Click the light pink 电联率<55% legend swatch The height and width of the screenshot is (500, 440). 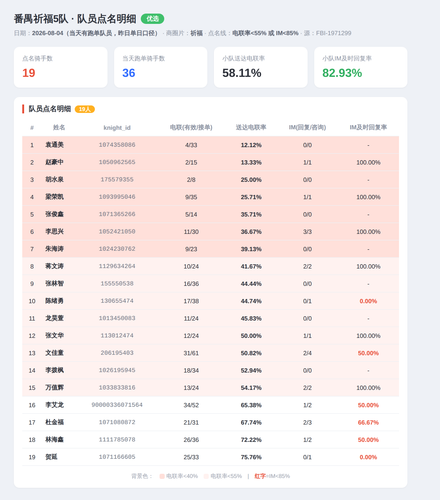206,476
